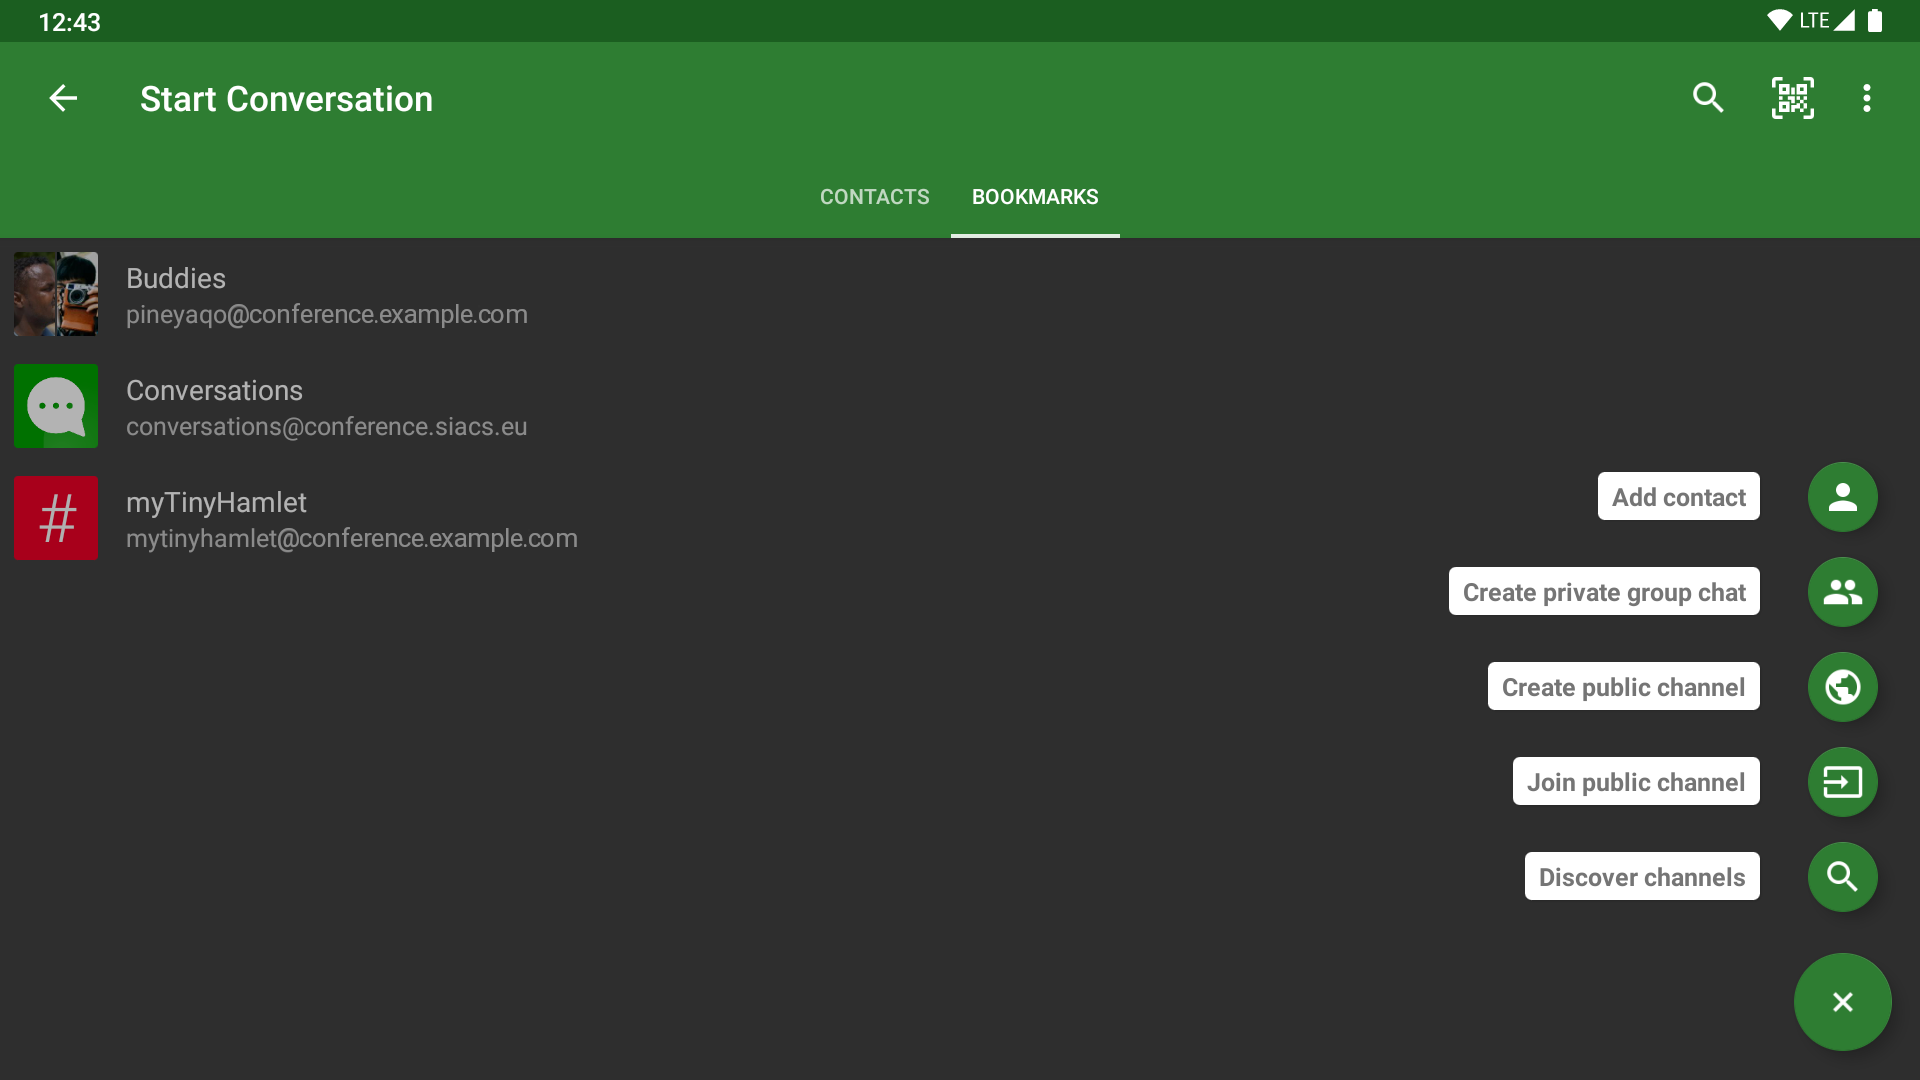Tap the private group chat people icon

1842,592
